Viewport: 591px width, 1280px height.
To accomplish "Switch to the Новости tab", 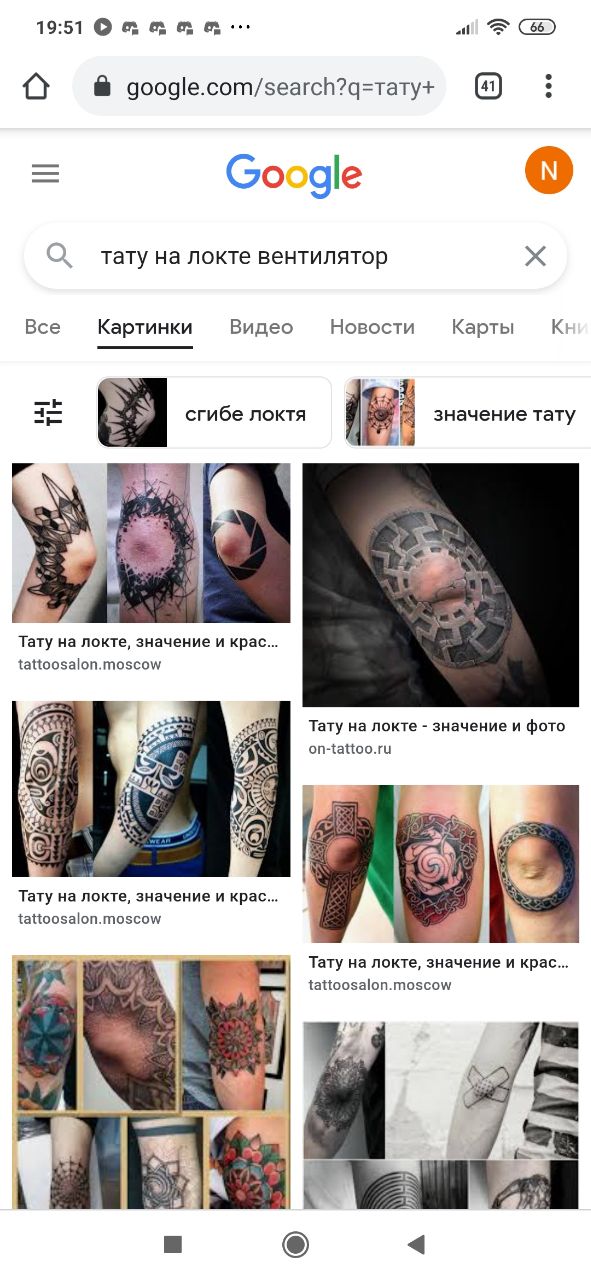I will coord(372,327).
